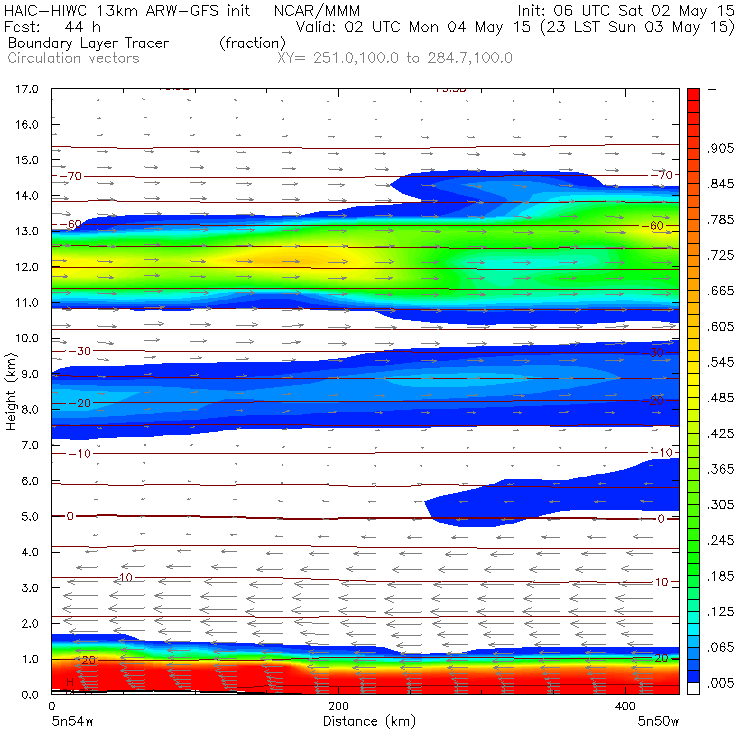Screen dimensions: 740x740
Task: Click the 'Init: 06 UTC Sat 02 May 15' text
Action: click(x=626, y=10)
